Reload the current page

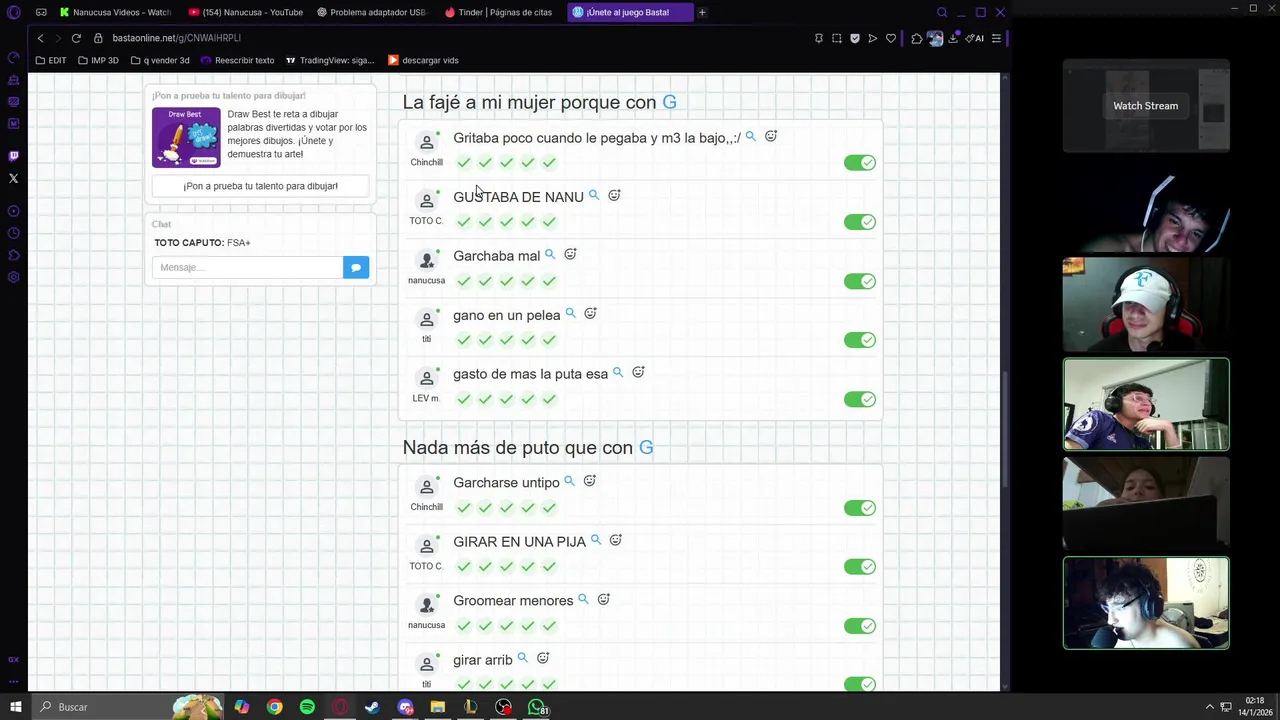(x=75, y=38)
